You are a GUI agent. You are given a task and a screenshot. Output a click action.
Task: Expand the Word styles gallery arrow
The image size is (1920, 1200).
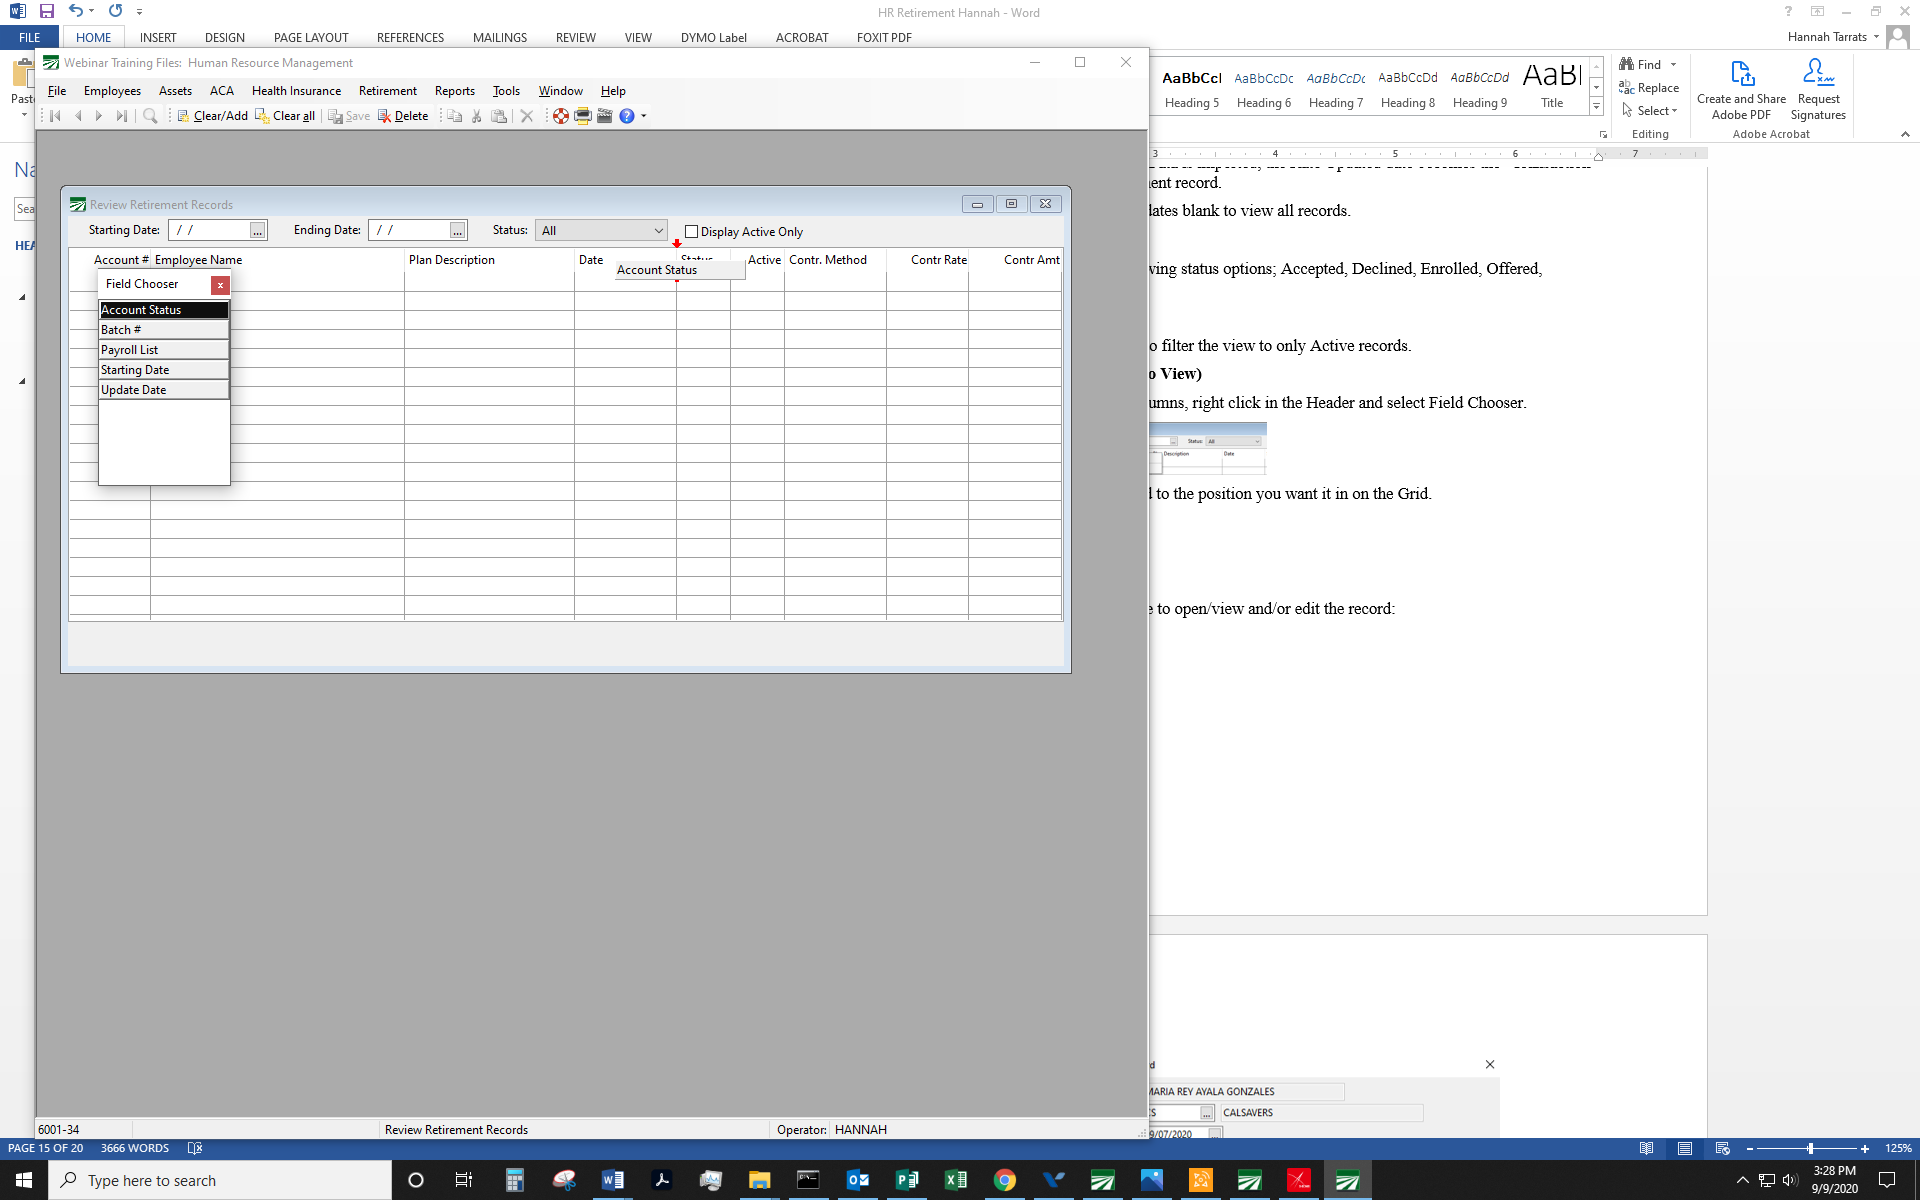(x=1596, y=106)
